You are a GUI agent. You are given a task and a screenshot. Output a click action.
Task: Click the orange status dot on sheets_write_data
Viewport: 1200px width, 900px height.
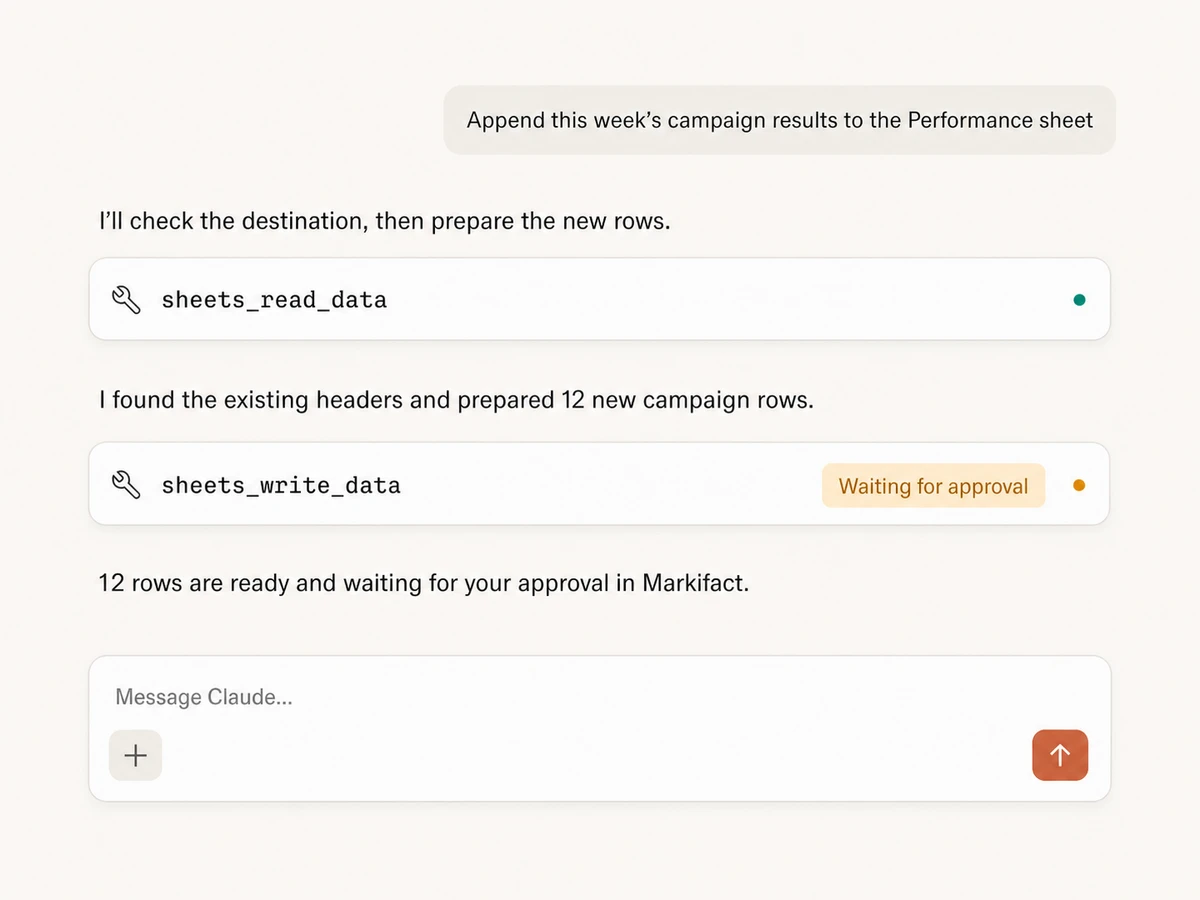[1079, 485]
